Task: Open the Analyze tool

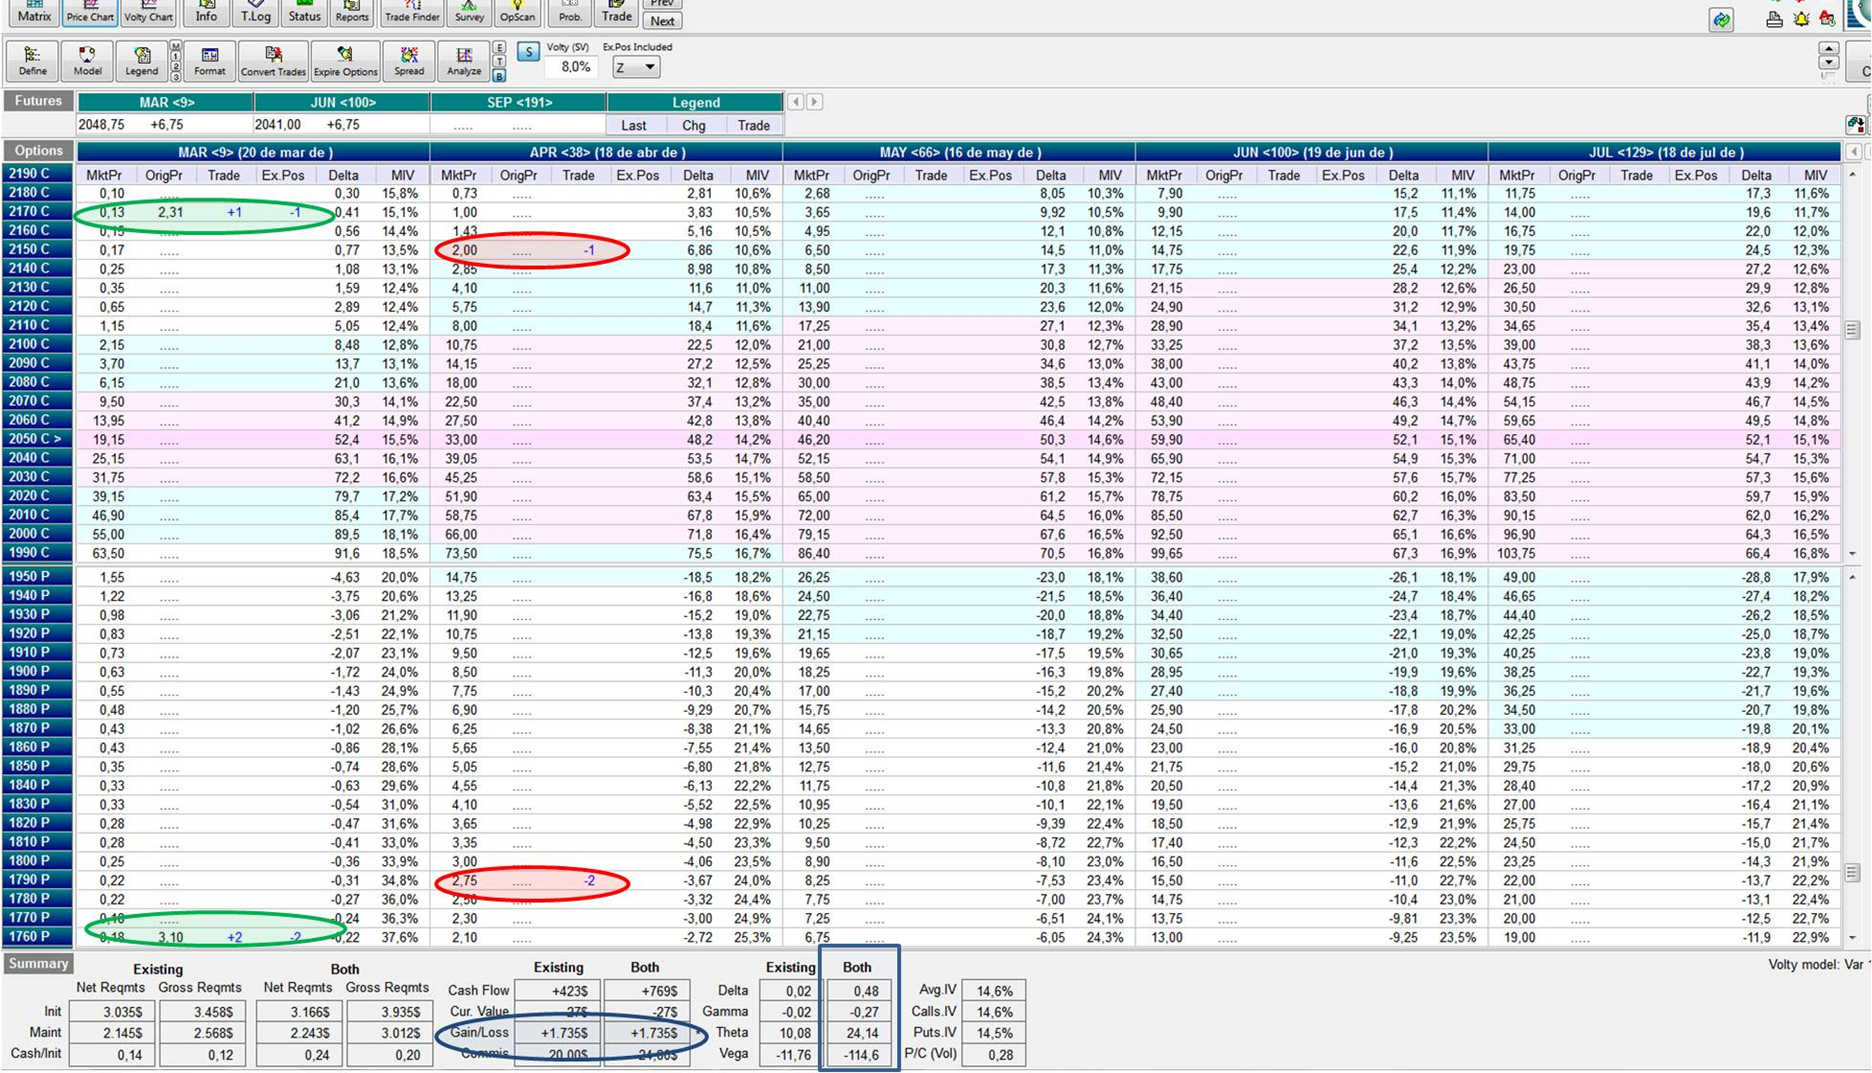Action: 464,60
